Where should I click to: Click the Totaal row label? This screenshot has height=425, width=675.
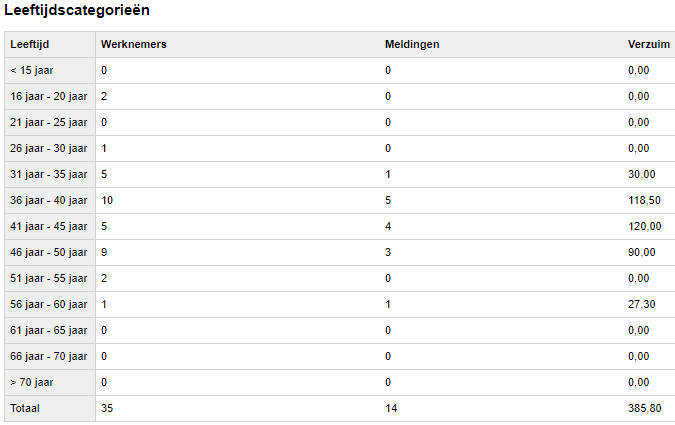point(28,408)
